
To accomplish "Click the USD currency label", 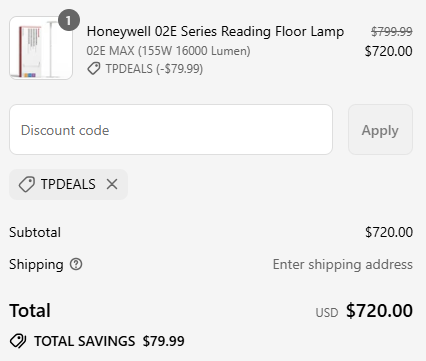I will (327, 313).
